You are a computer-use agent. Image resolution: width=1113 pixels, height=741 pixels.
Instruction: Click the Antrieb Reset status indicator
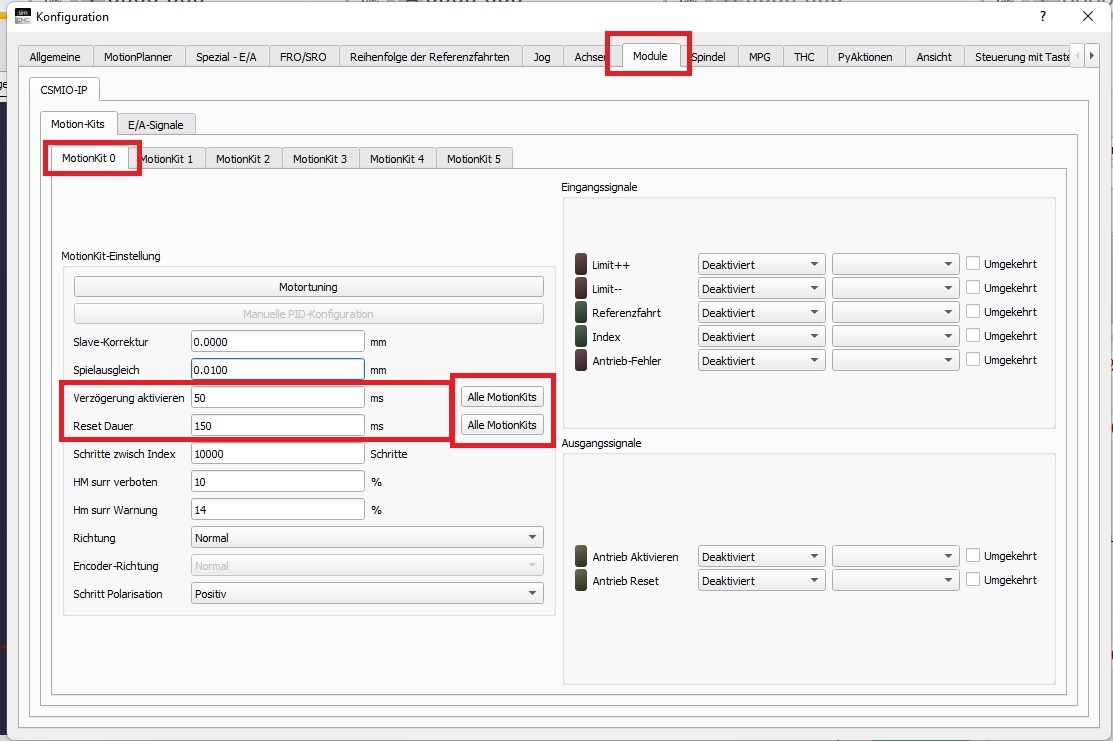tap(581, 581)
